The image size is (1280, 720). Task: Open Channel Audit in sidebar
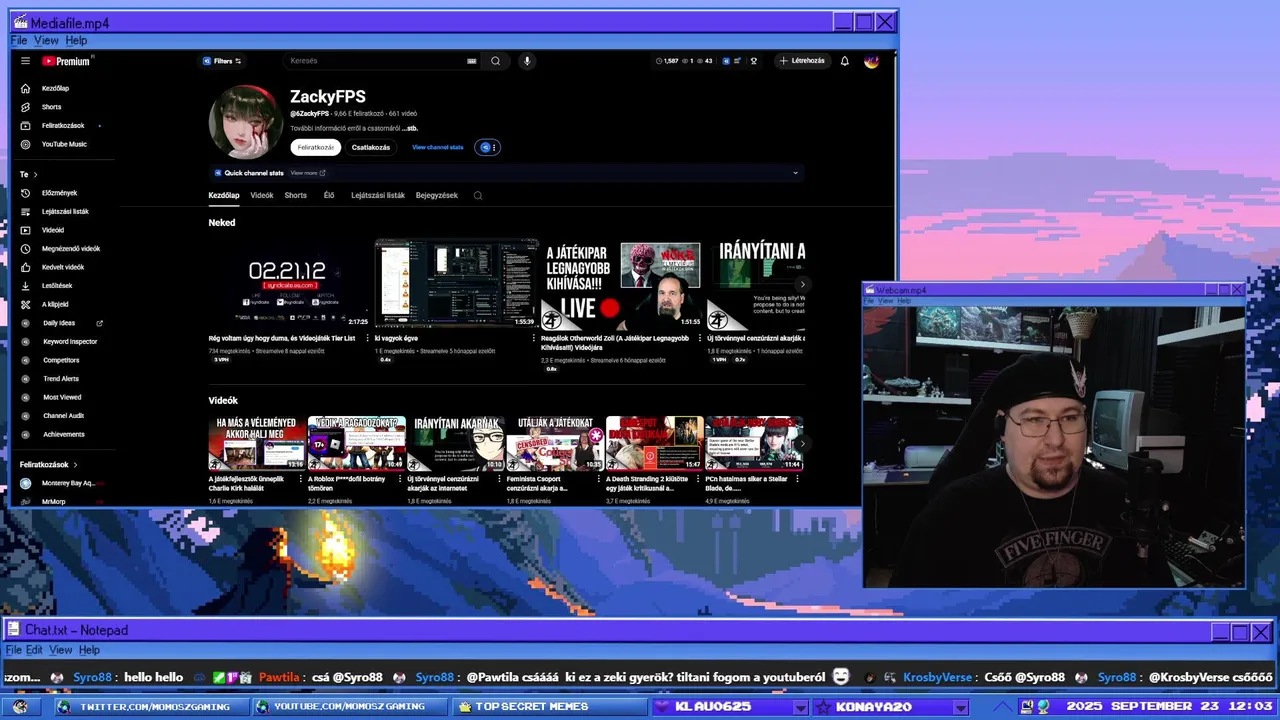pyautogui.click(x=63, y=415)
